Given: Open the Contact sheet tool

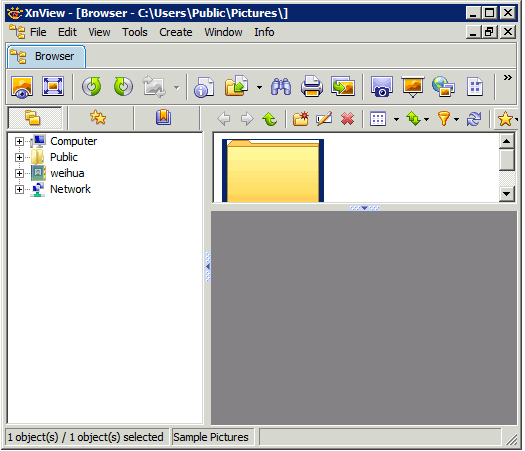Looking at the screenshot, I should click(x=475, y=87).
